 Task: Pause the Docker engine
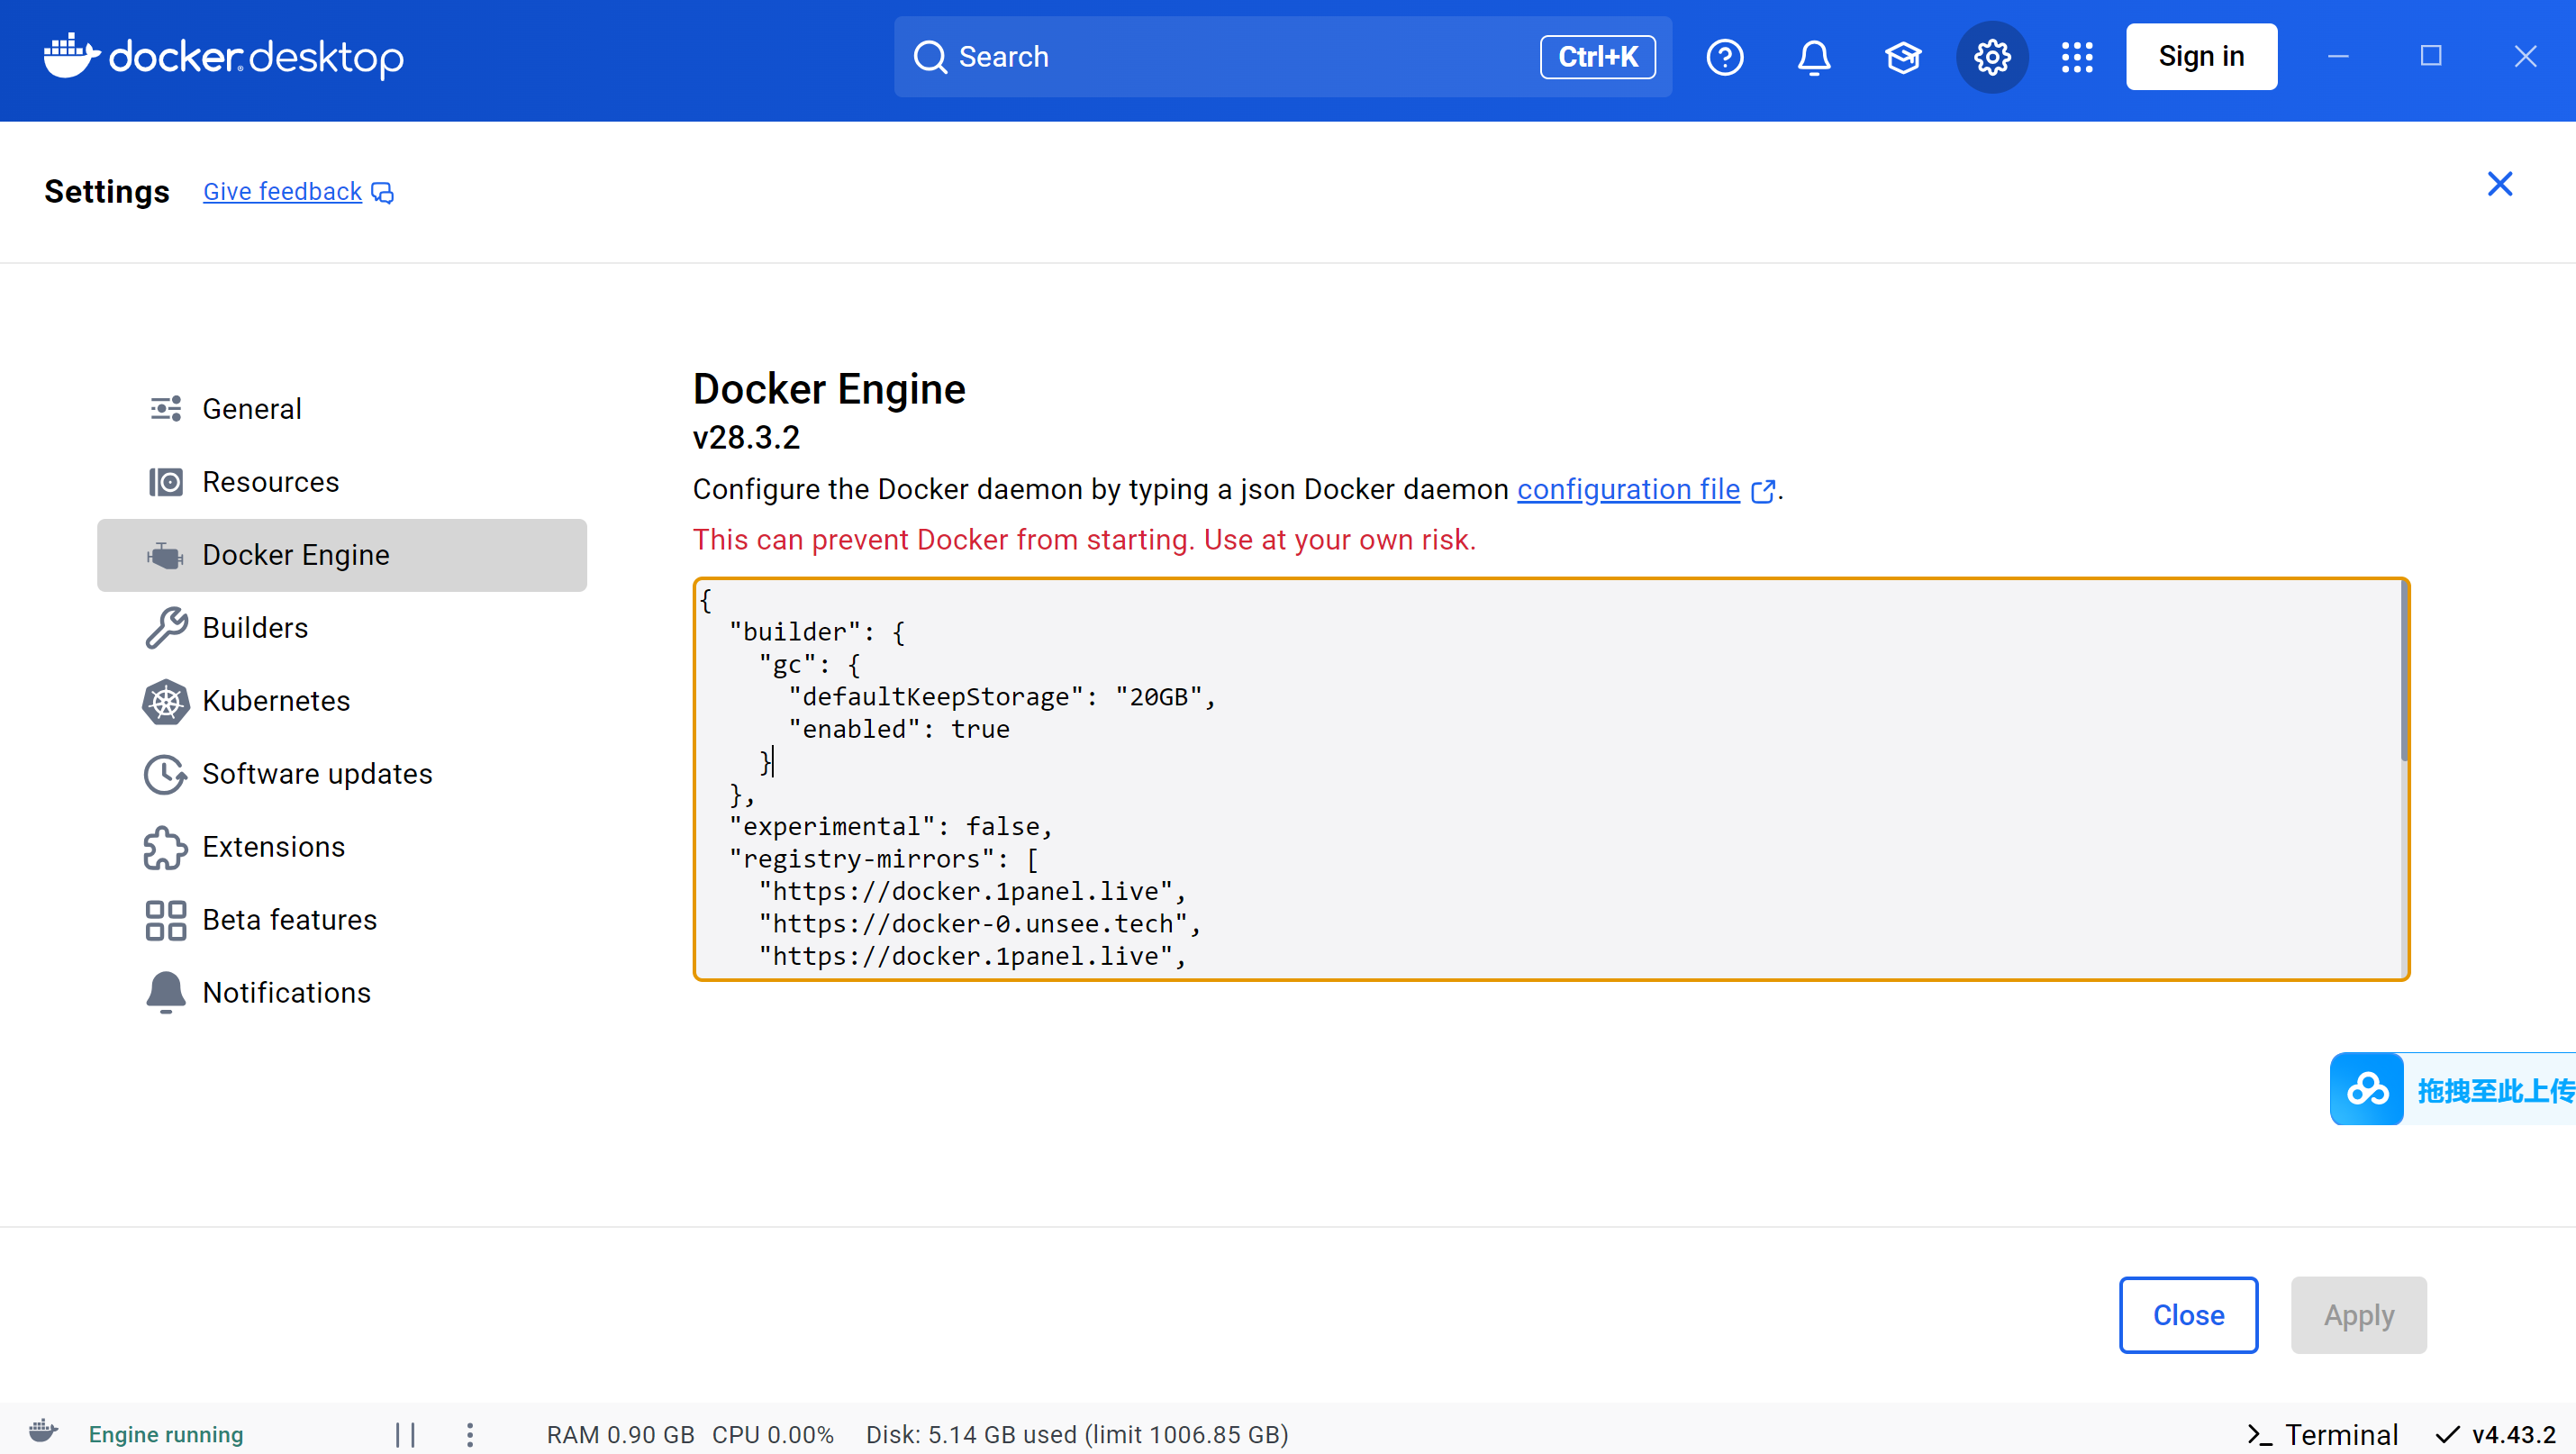405,1434
